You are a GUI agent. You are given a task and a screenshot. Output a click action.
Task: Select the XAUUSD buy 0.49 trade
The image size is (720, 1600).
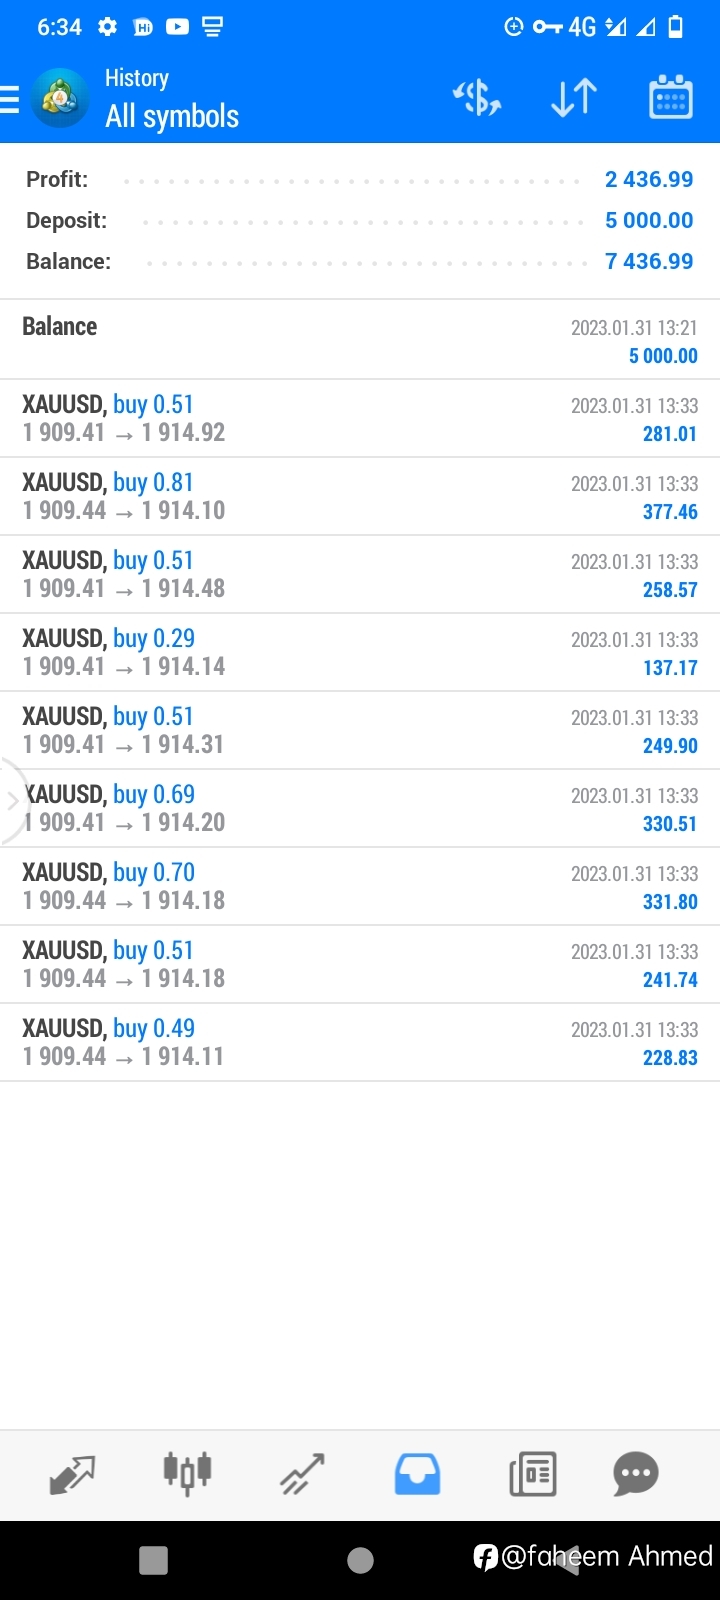360,1042
